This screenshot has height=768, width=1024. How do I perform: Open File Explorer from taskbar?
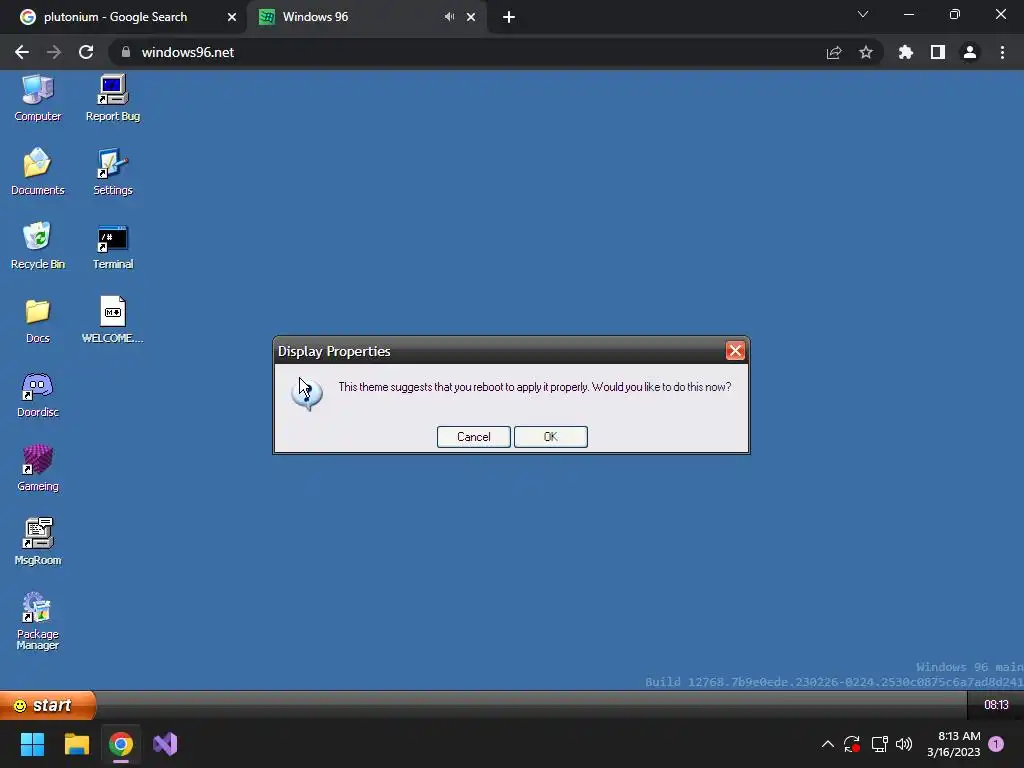tap(76, 744)
